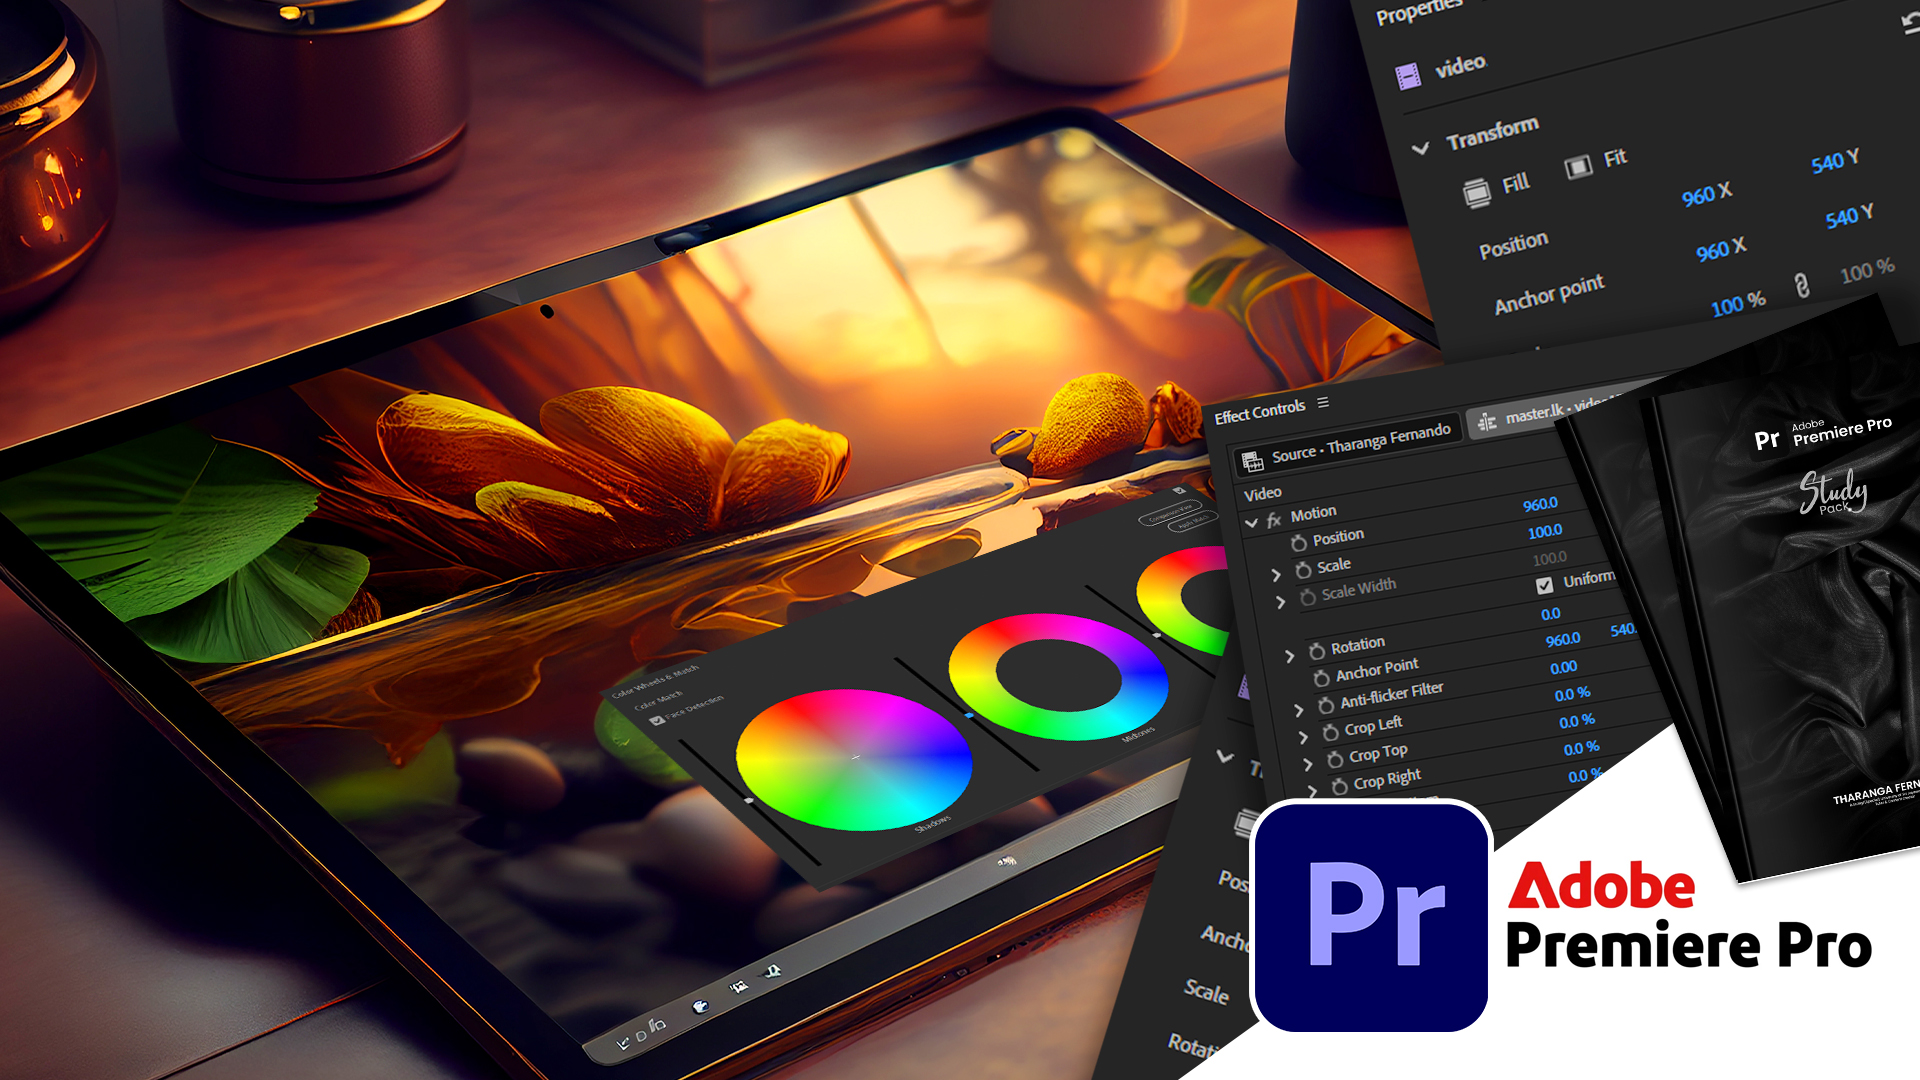
Task: Click the Adobe Premiere Pro logo
Action: (1370, 917)
